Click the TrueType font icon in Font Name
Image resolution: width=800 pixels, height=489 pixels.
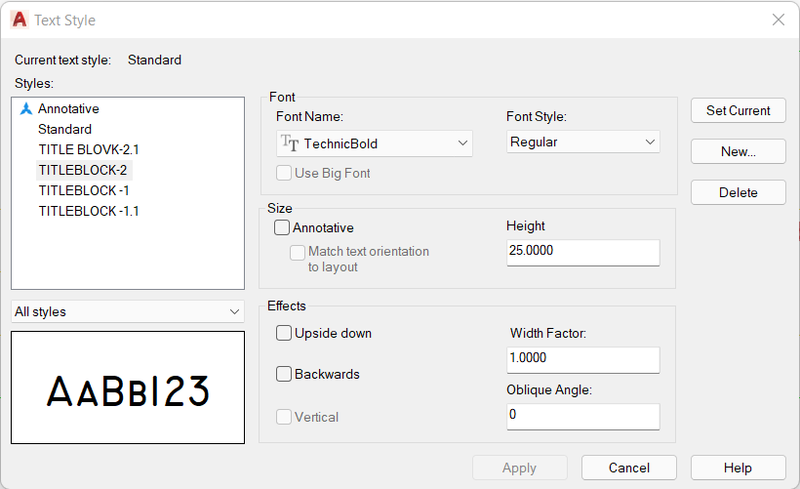pyautogui.click(x=289, y=143)
